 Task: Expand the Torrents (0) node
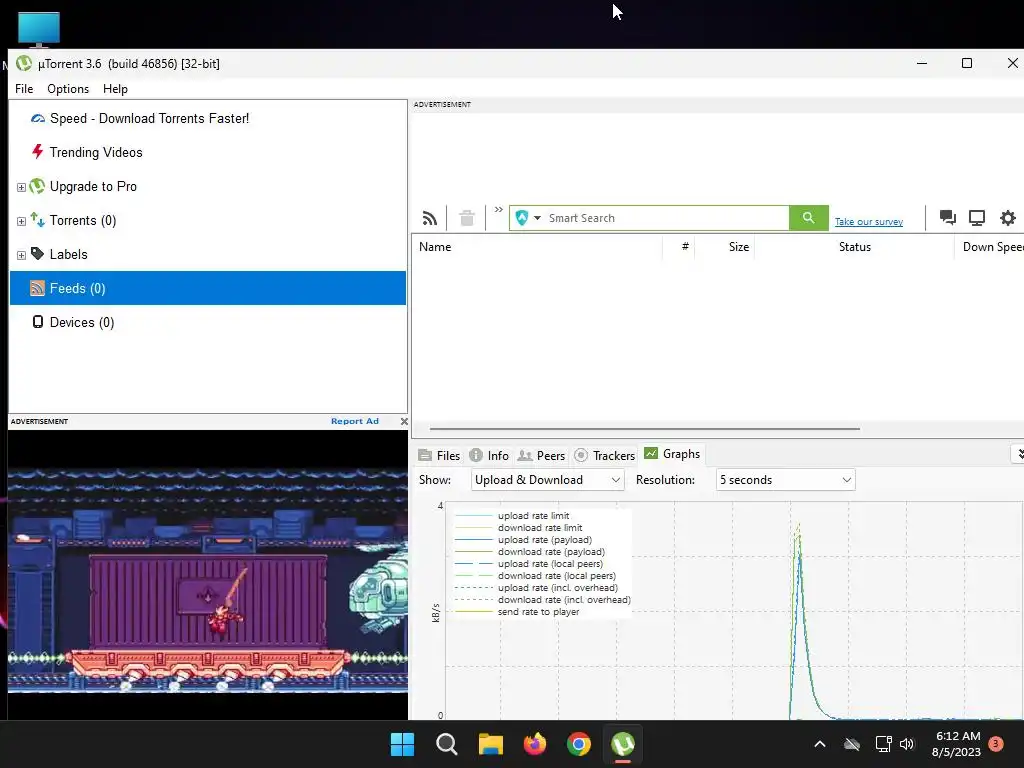(21, 221)
